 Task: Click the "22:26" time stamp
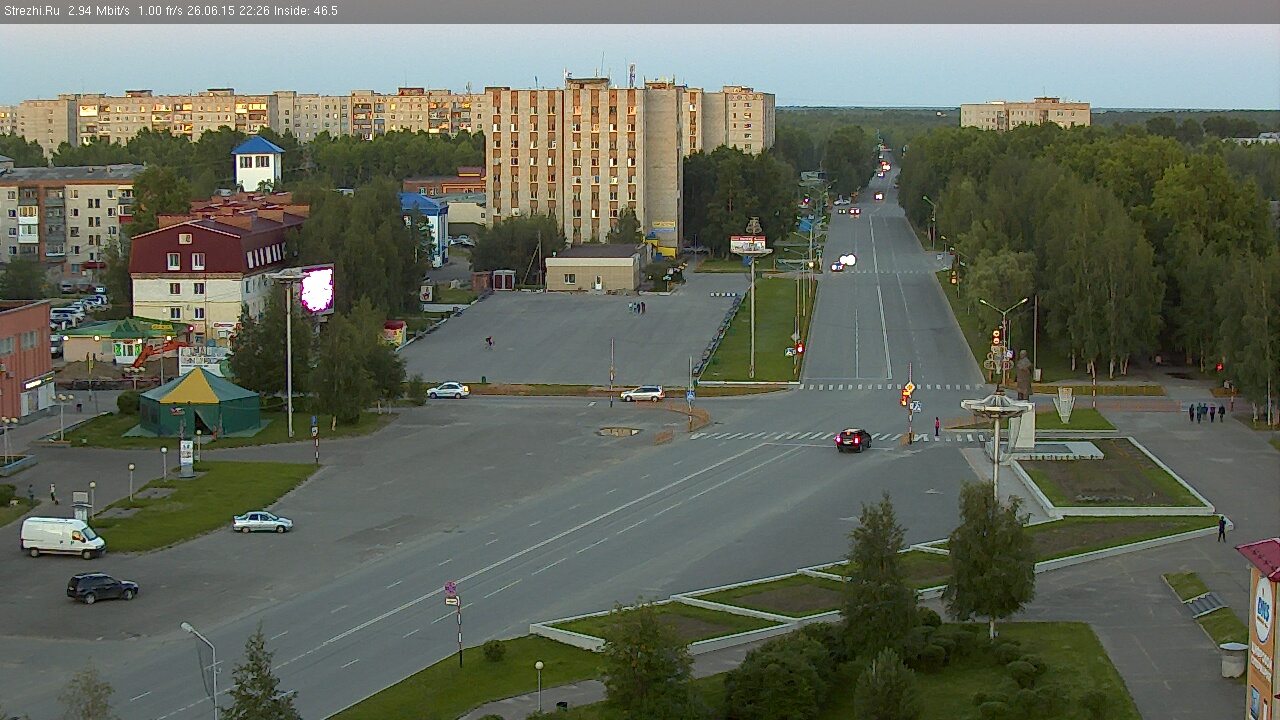[x=254, y=11]
